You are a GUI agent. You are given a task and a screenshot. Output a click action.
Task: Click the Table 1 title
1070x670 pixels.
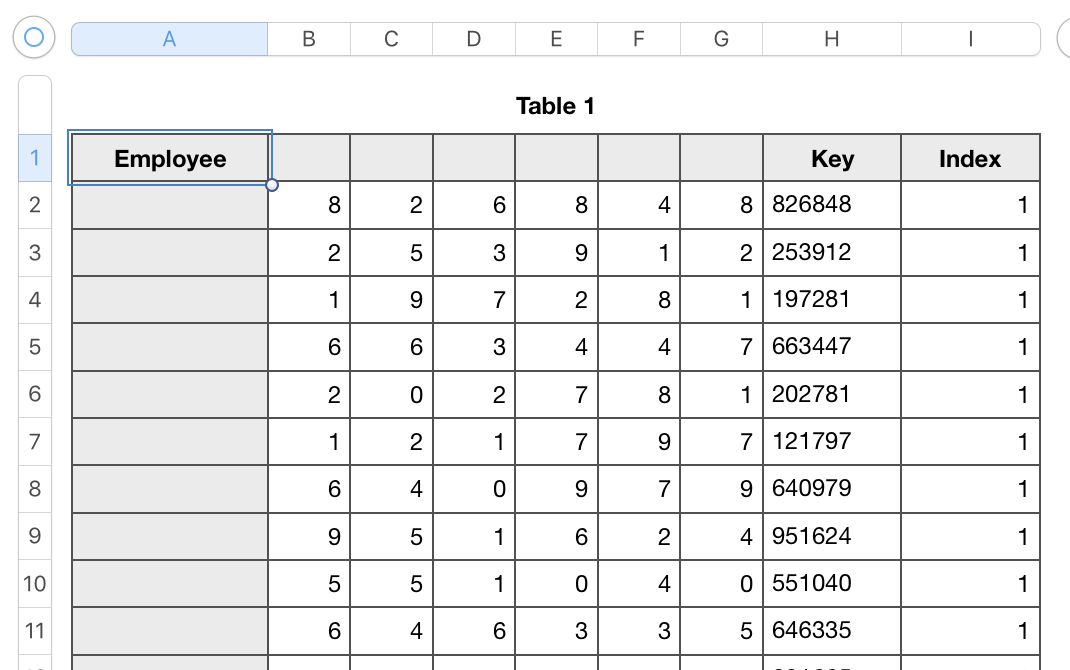pyautogui.click(x=555, y=106)
